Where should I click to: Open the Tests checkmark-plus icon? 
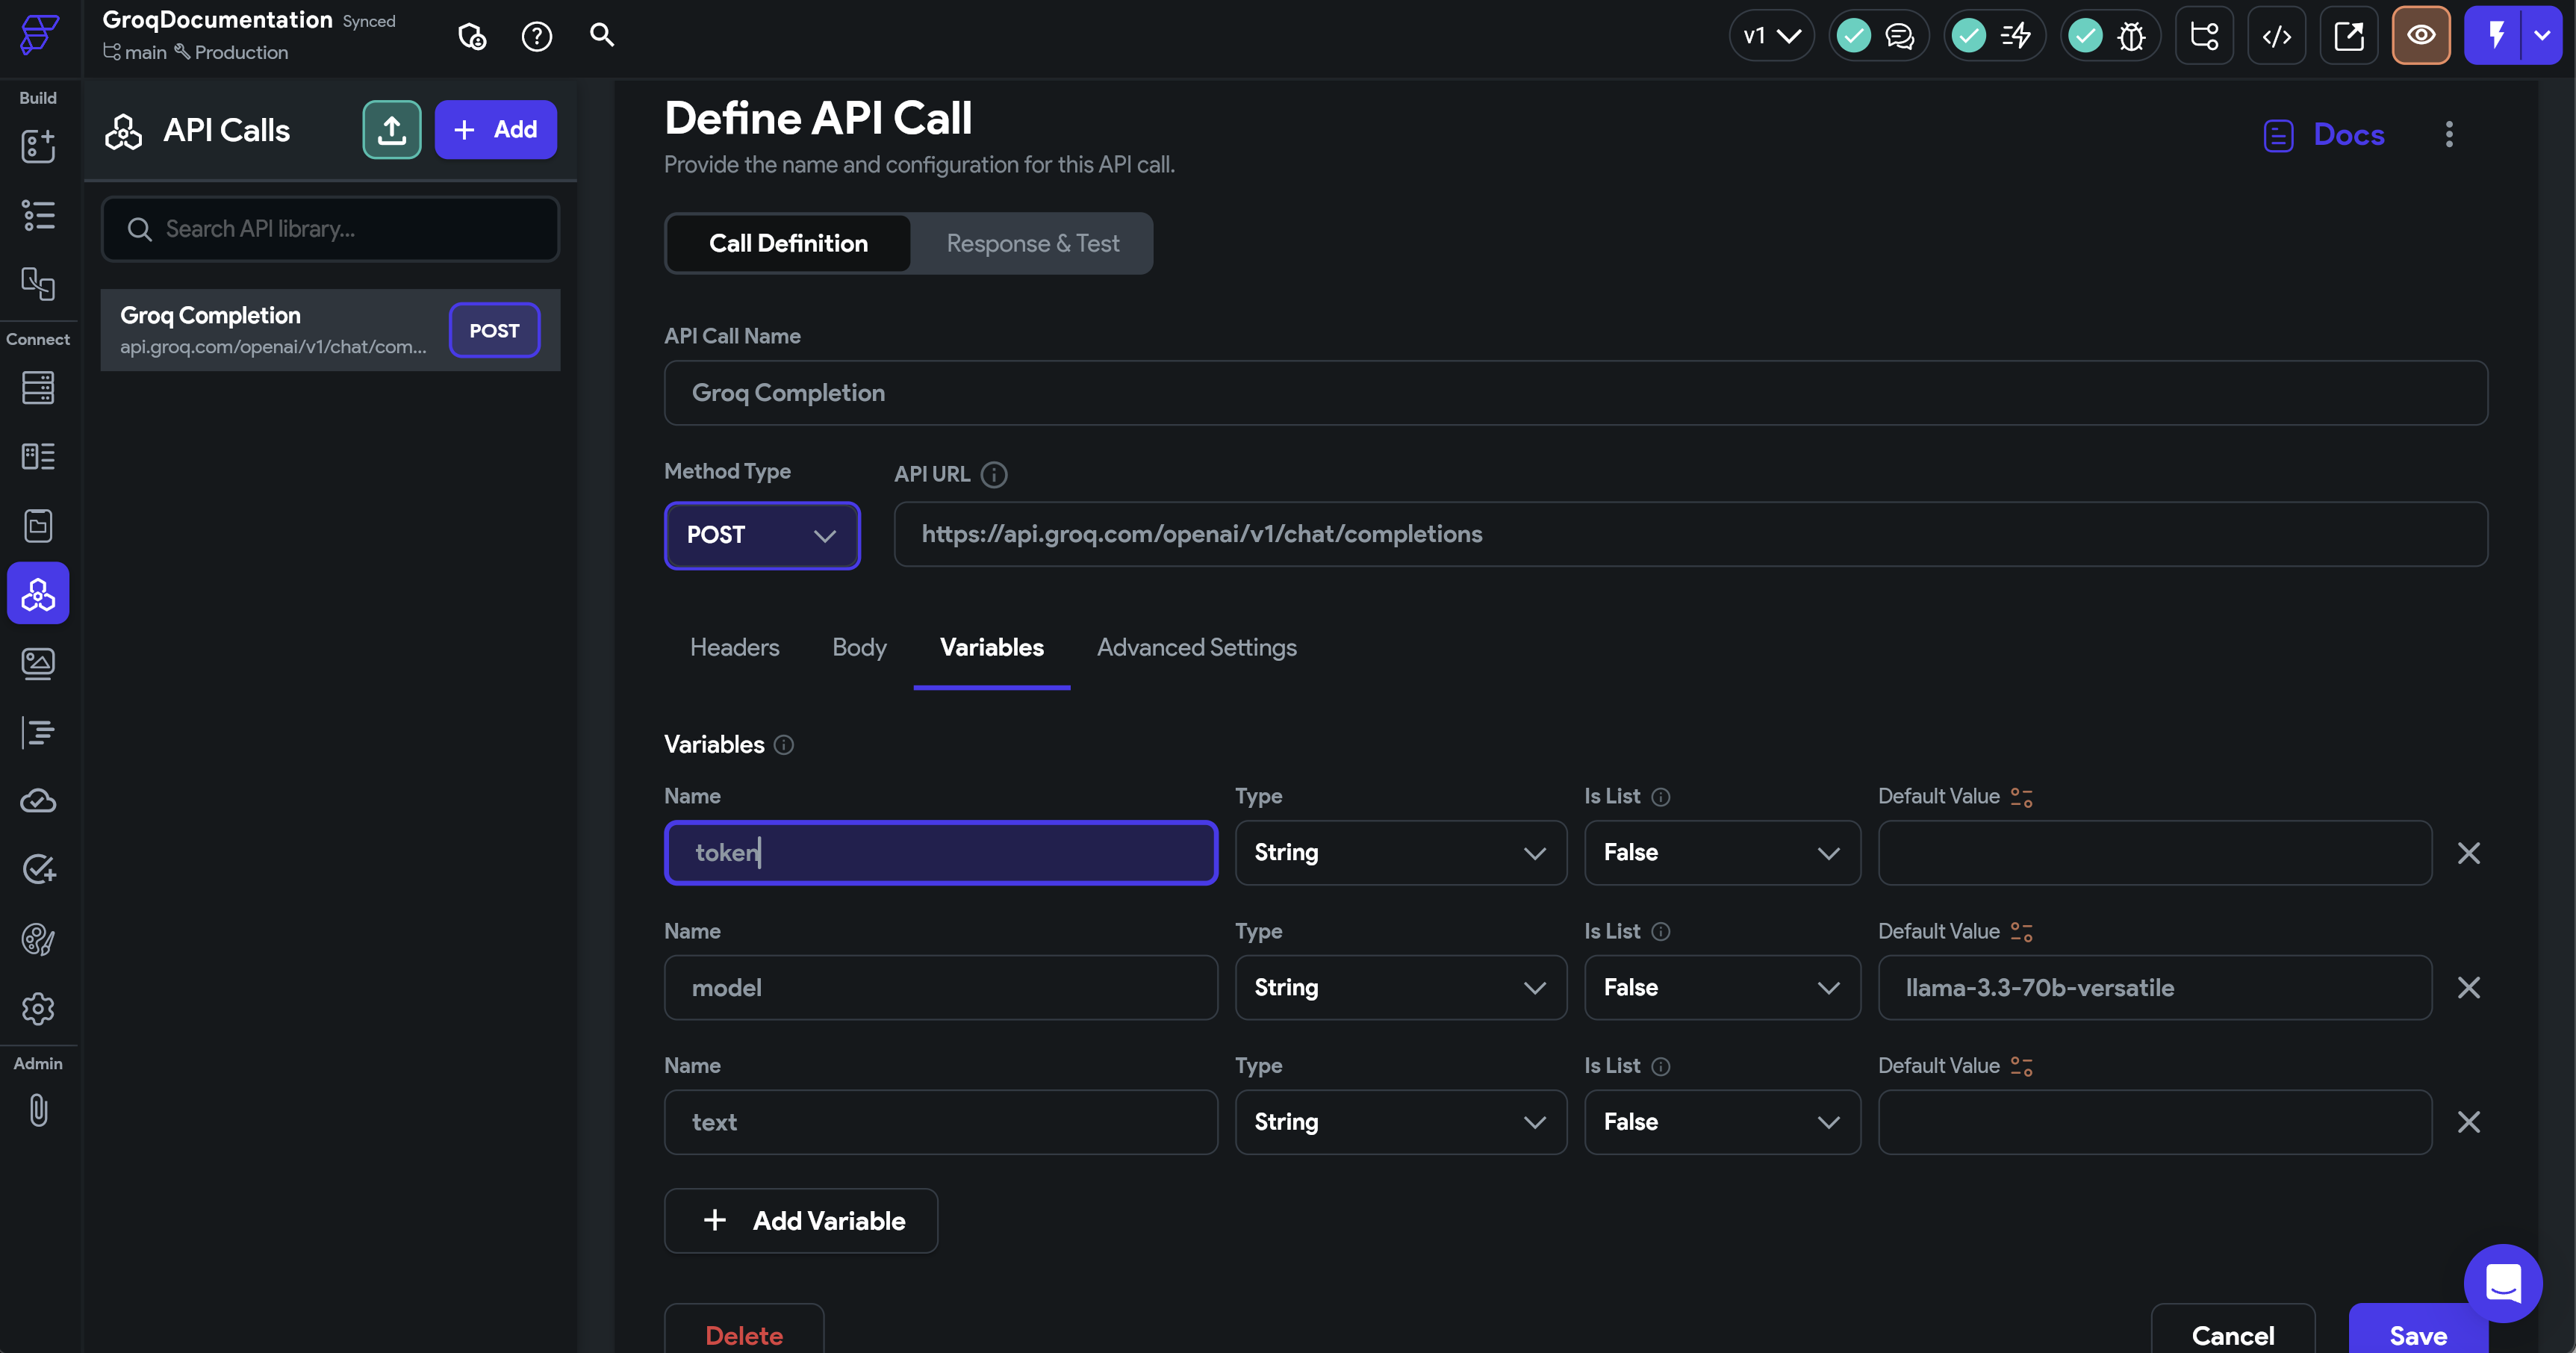38,870
